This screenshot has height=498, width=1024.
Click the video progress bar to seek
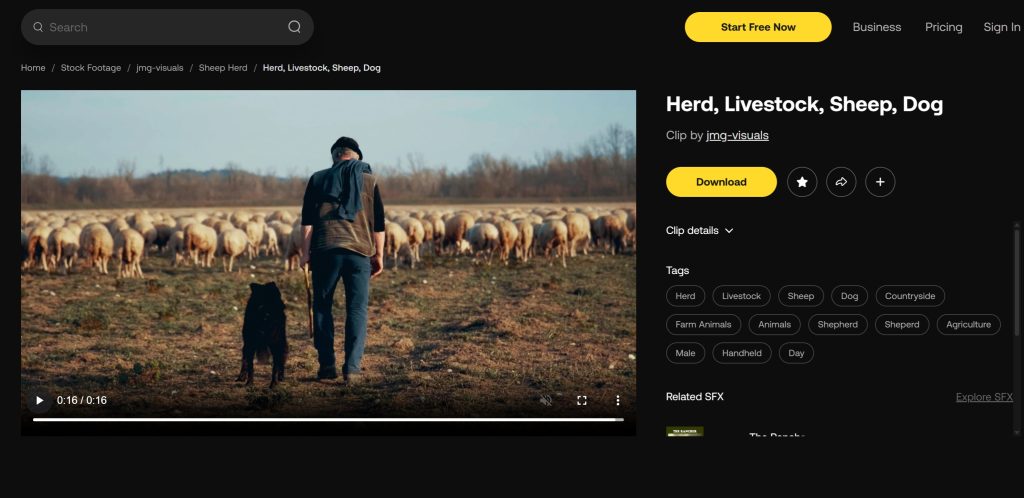click(328, 420)
